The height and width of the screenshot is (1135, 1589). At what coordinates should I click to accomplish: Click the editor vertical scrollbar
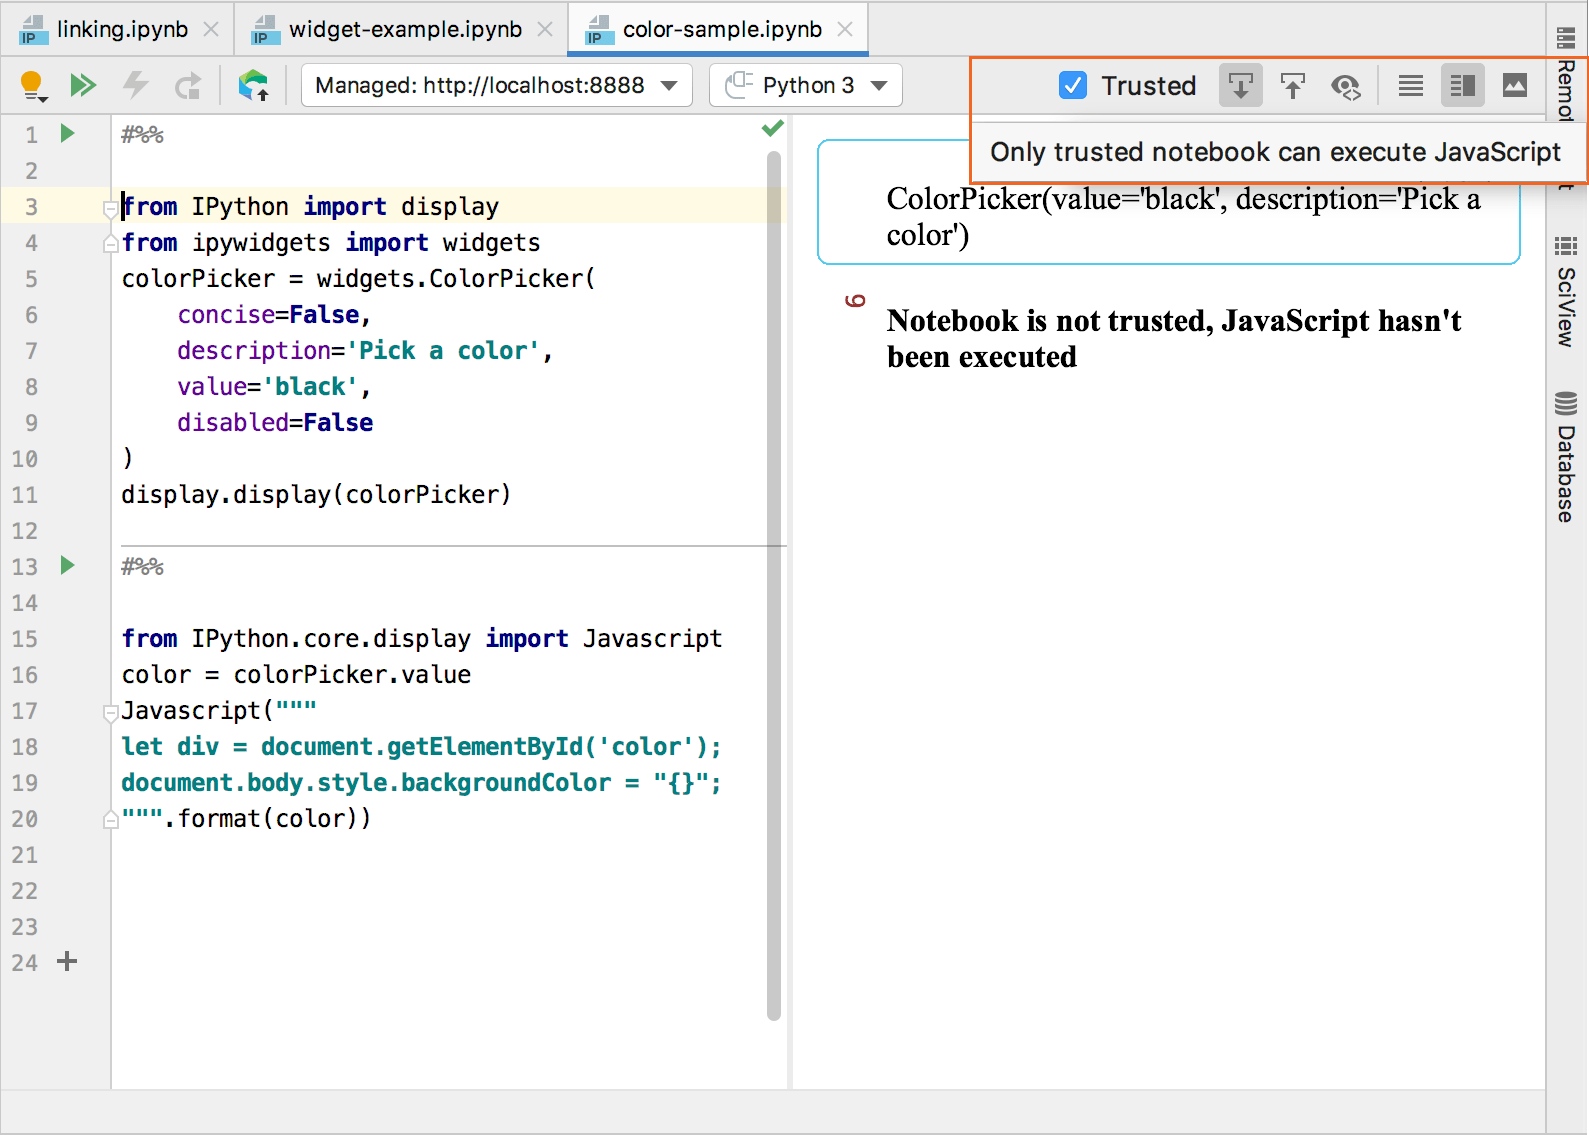[773, 585]
